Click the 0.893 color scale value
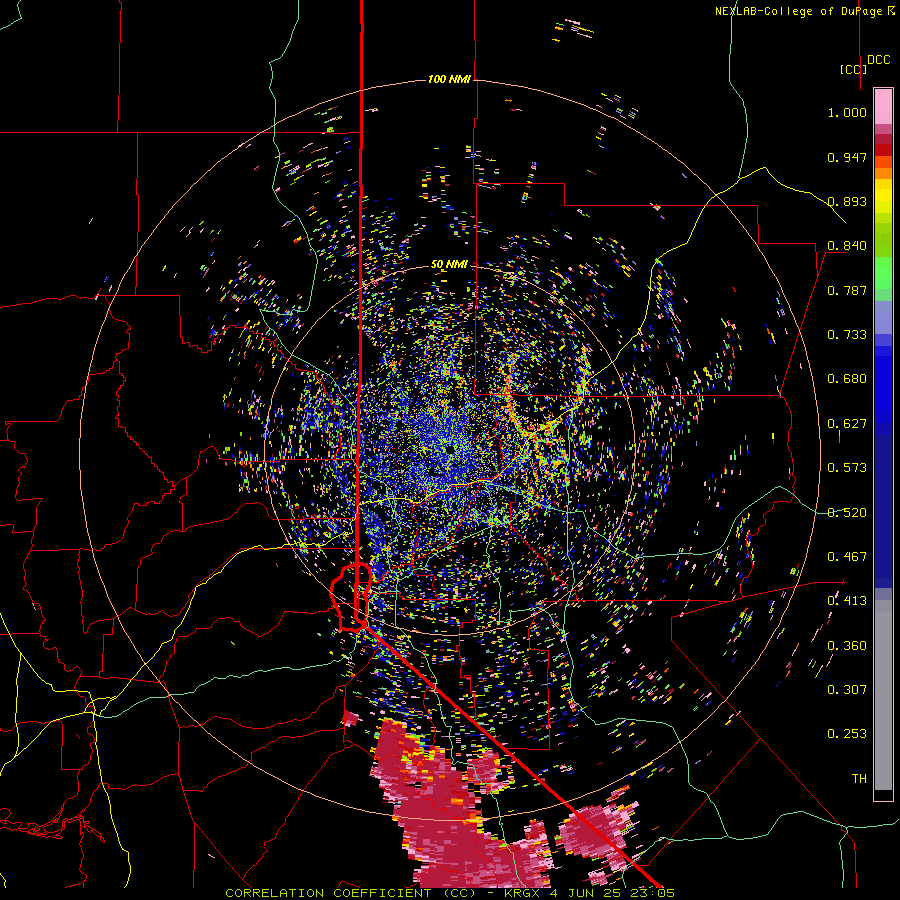The height and width of the screenshot is (900, 900). click(x=847, y=201)
